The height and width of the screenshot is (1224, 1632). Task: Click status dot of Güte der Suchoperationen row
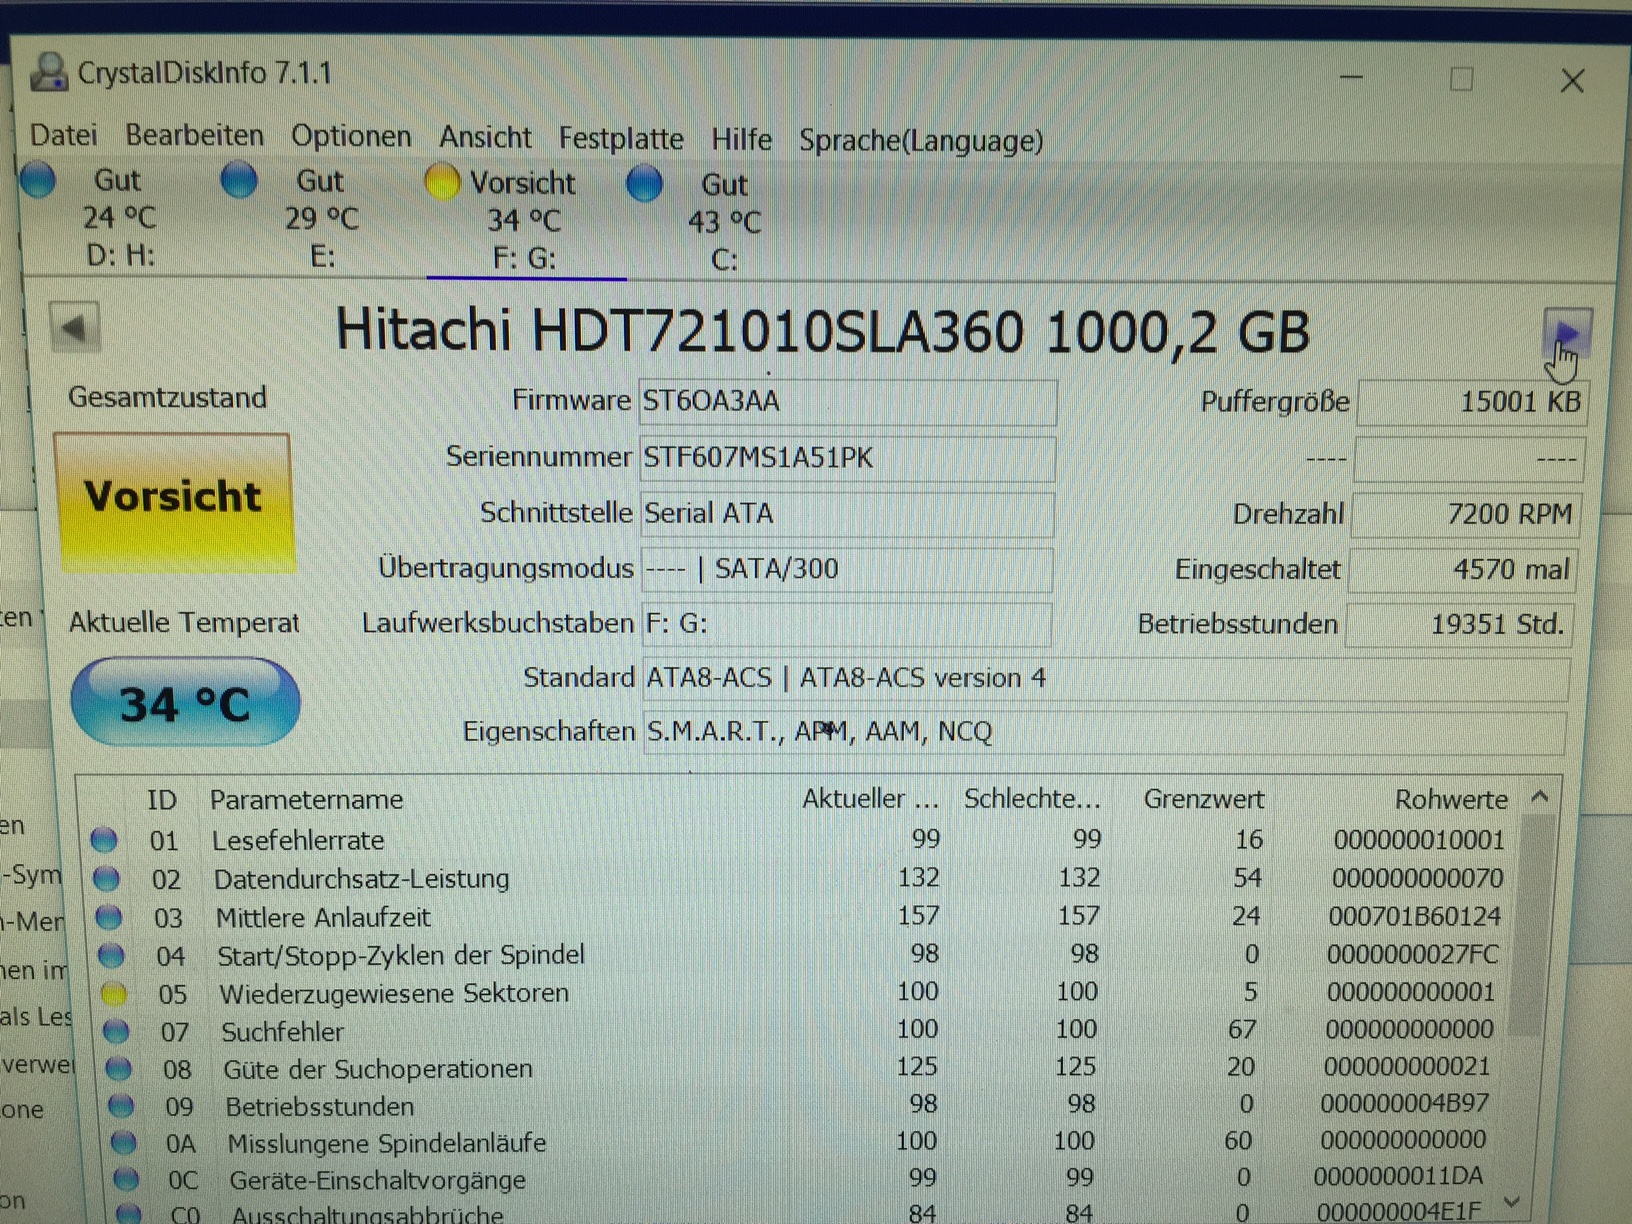119,1069
